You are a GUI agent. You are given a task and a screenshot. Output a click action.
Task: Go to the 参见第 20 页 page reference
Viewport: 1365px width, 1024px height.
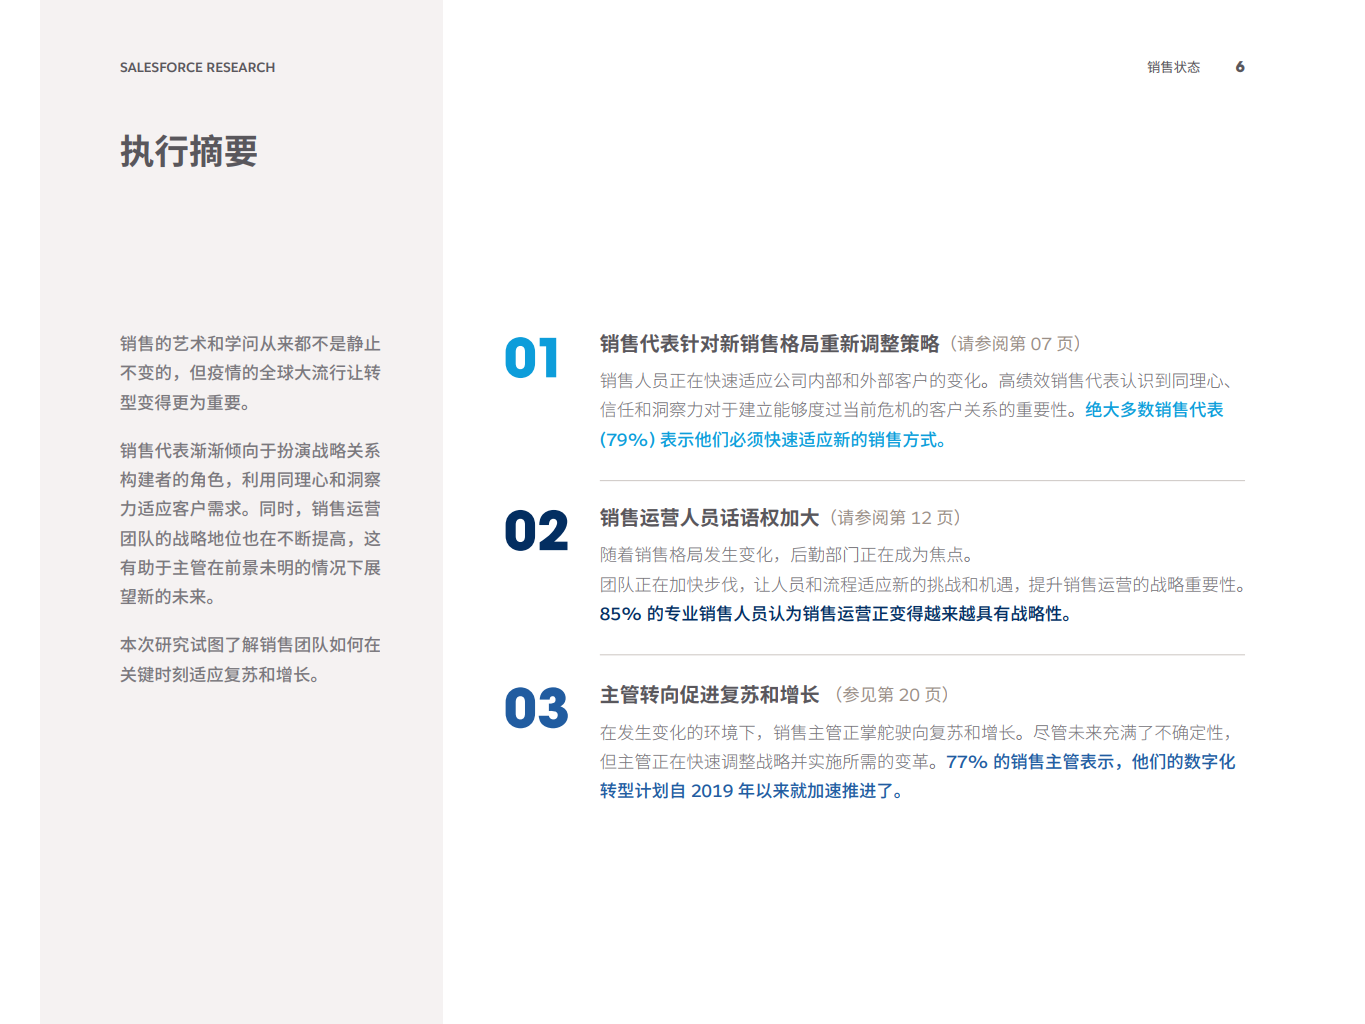892,695
